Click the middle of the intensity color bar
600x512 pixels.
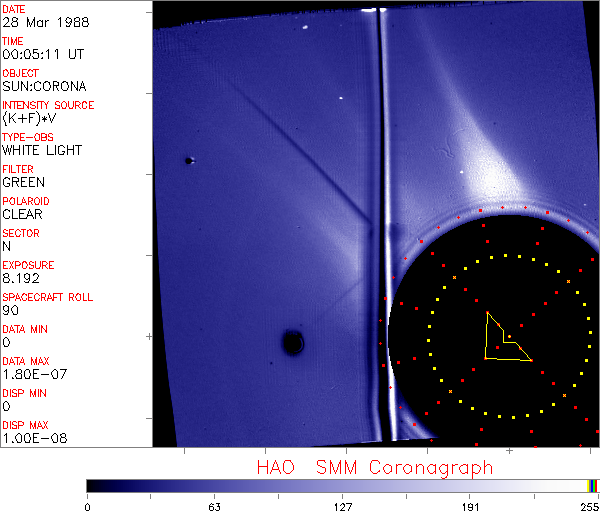(x=342, y=485)
